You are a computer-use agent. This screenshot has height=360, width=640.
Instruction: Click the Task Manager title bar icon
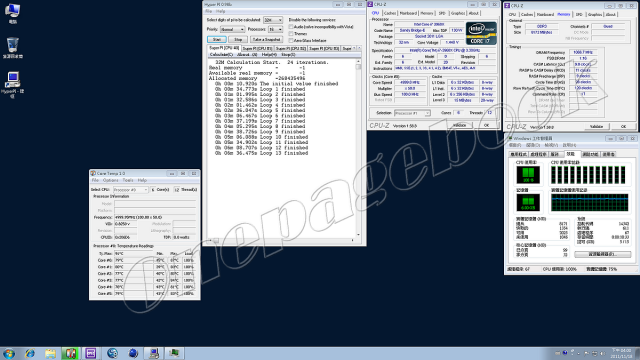[510, 139]
